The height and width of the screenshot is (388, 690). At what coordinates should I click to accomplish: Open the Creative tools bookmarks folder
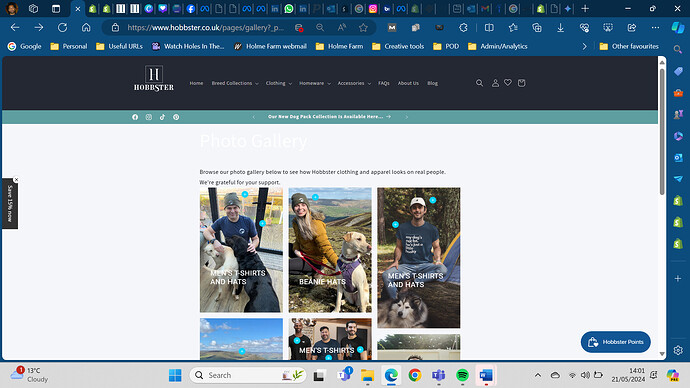pos(398,46)
